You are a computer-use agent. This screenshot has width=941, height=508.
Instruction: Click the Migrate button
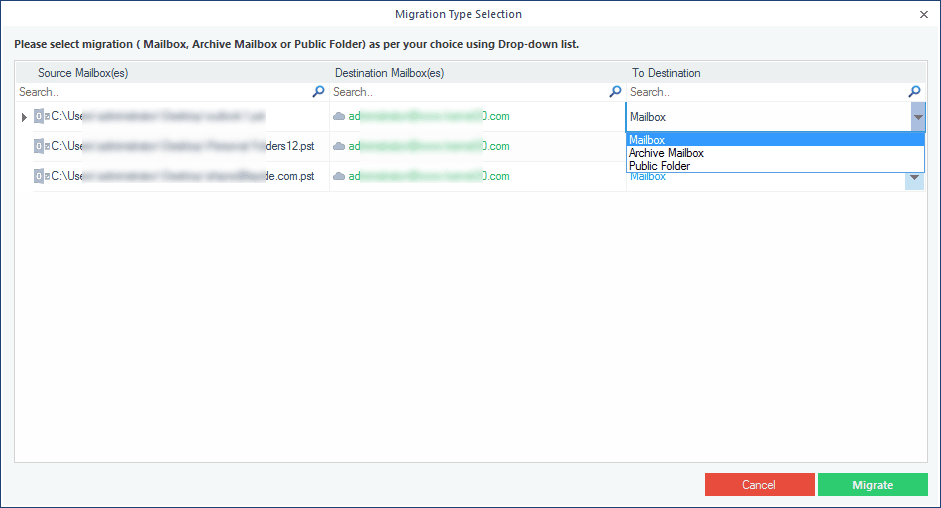(873, 485)
